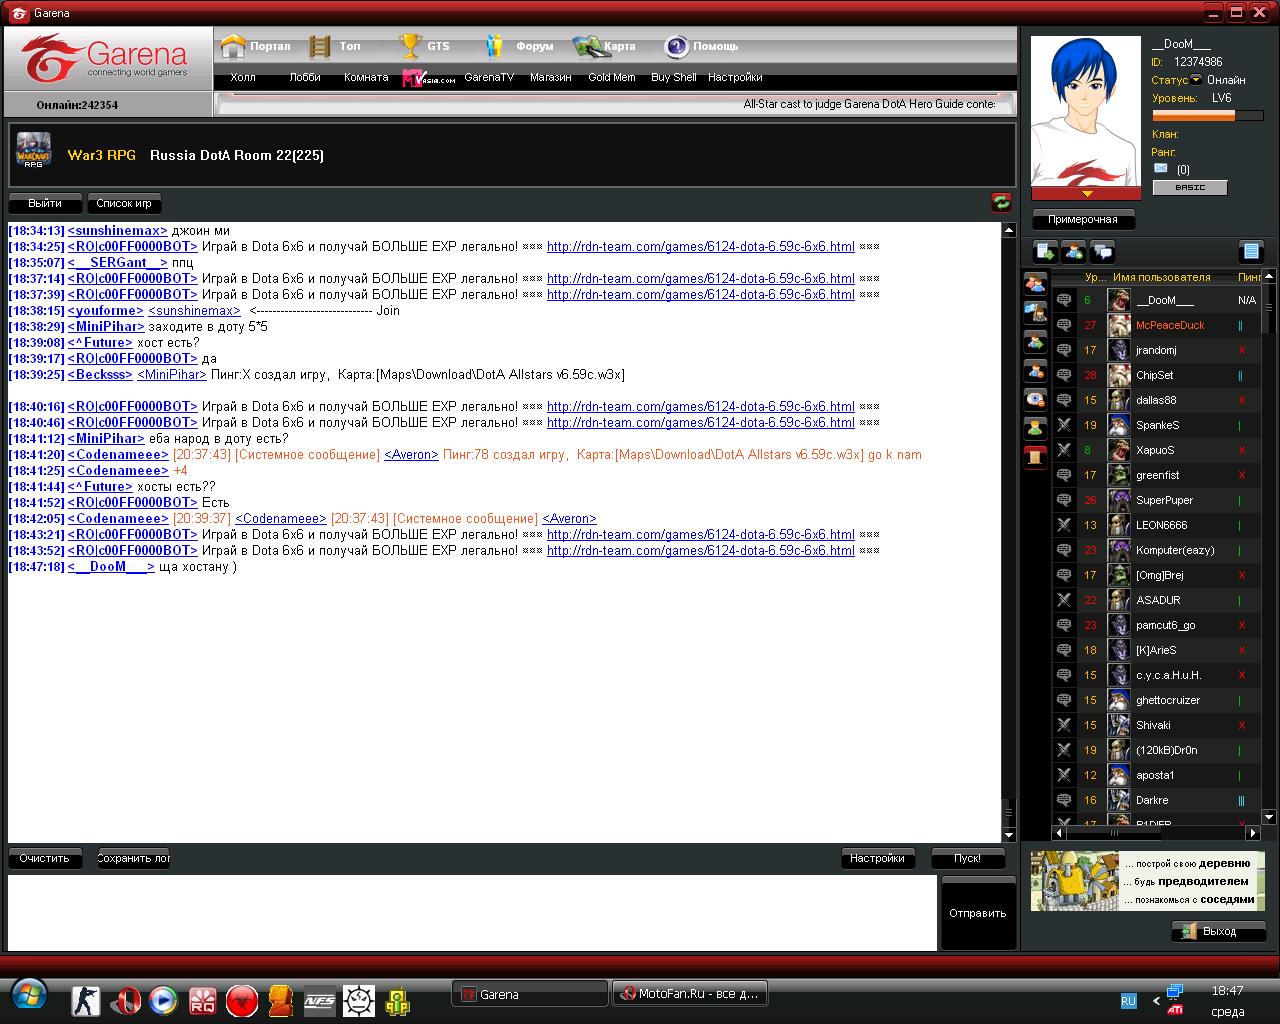The image size is (1280, 1024).
Task: Click the RU language indicator in tray
Action: click(x=1128, y=1000)
